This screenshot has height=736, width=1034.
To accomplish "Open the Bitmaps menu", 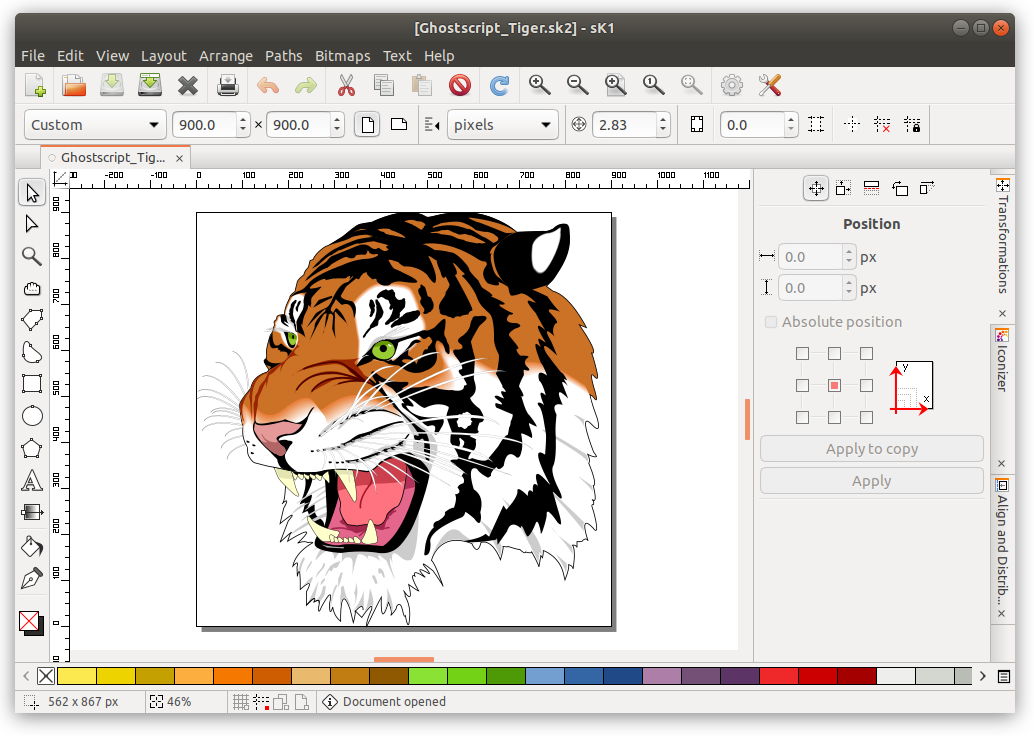I will (342, 56).
